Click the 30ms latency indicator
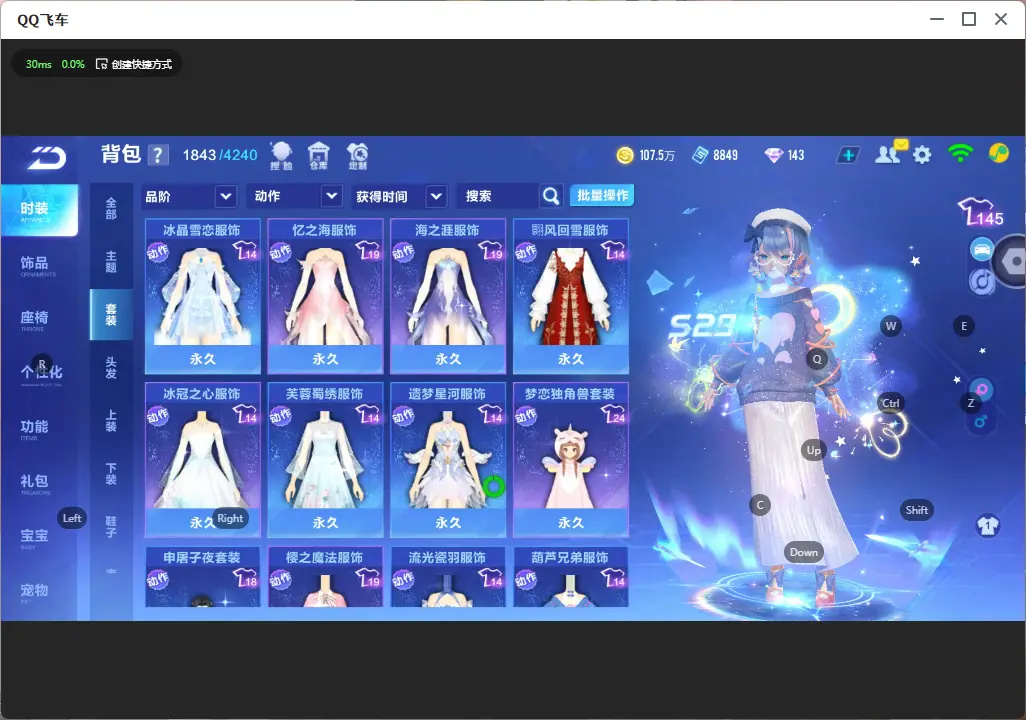 [x=39, y=64]
